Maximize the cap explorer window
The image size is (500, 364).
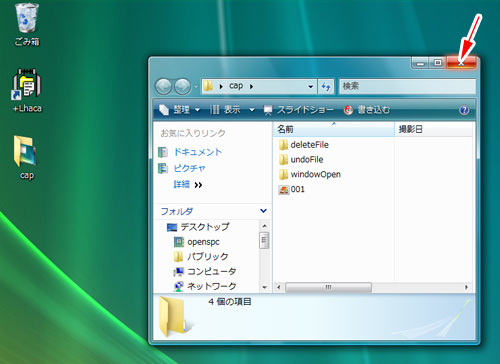coord(437,63)
